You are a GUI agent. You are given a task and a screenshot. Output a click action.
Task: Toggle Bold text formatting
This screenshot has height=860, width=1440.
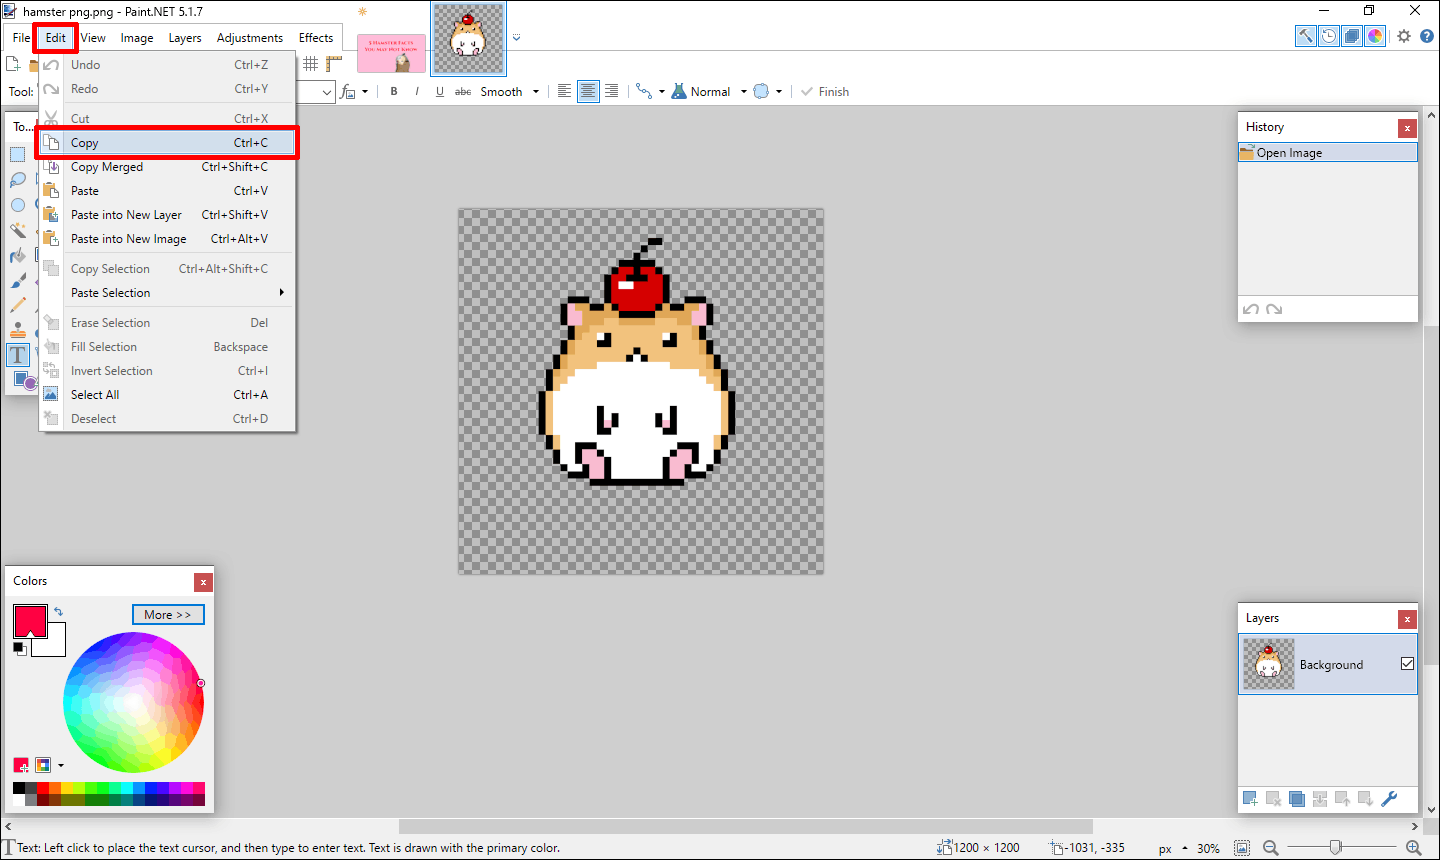pos(394,91)
